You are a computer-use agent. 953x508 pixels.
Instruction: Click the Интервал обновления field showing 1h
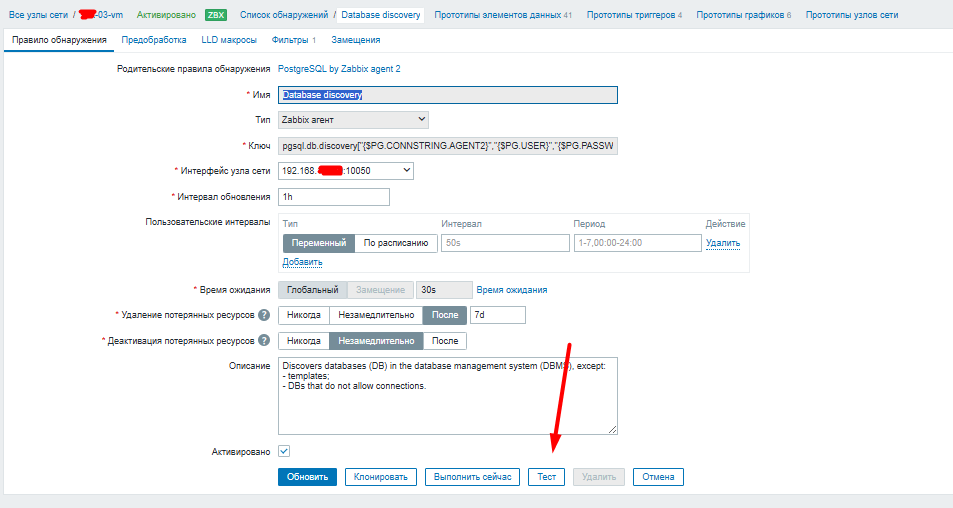[x=334, y=197]
